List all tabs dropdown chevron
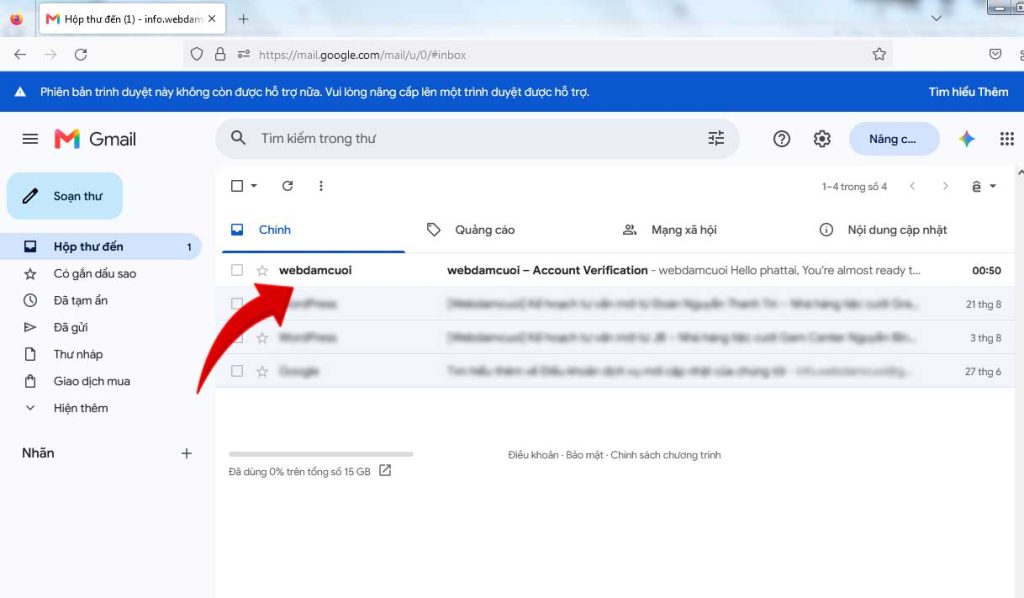1024x598 pixels. click(x=936, y=18)
